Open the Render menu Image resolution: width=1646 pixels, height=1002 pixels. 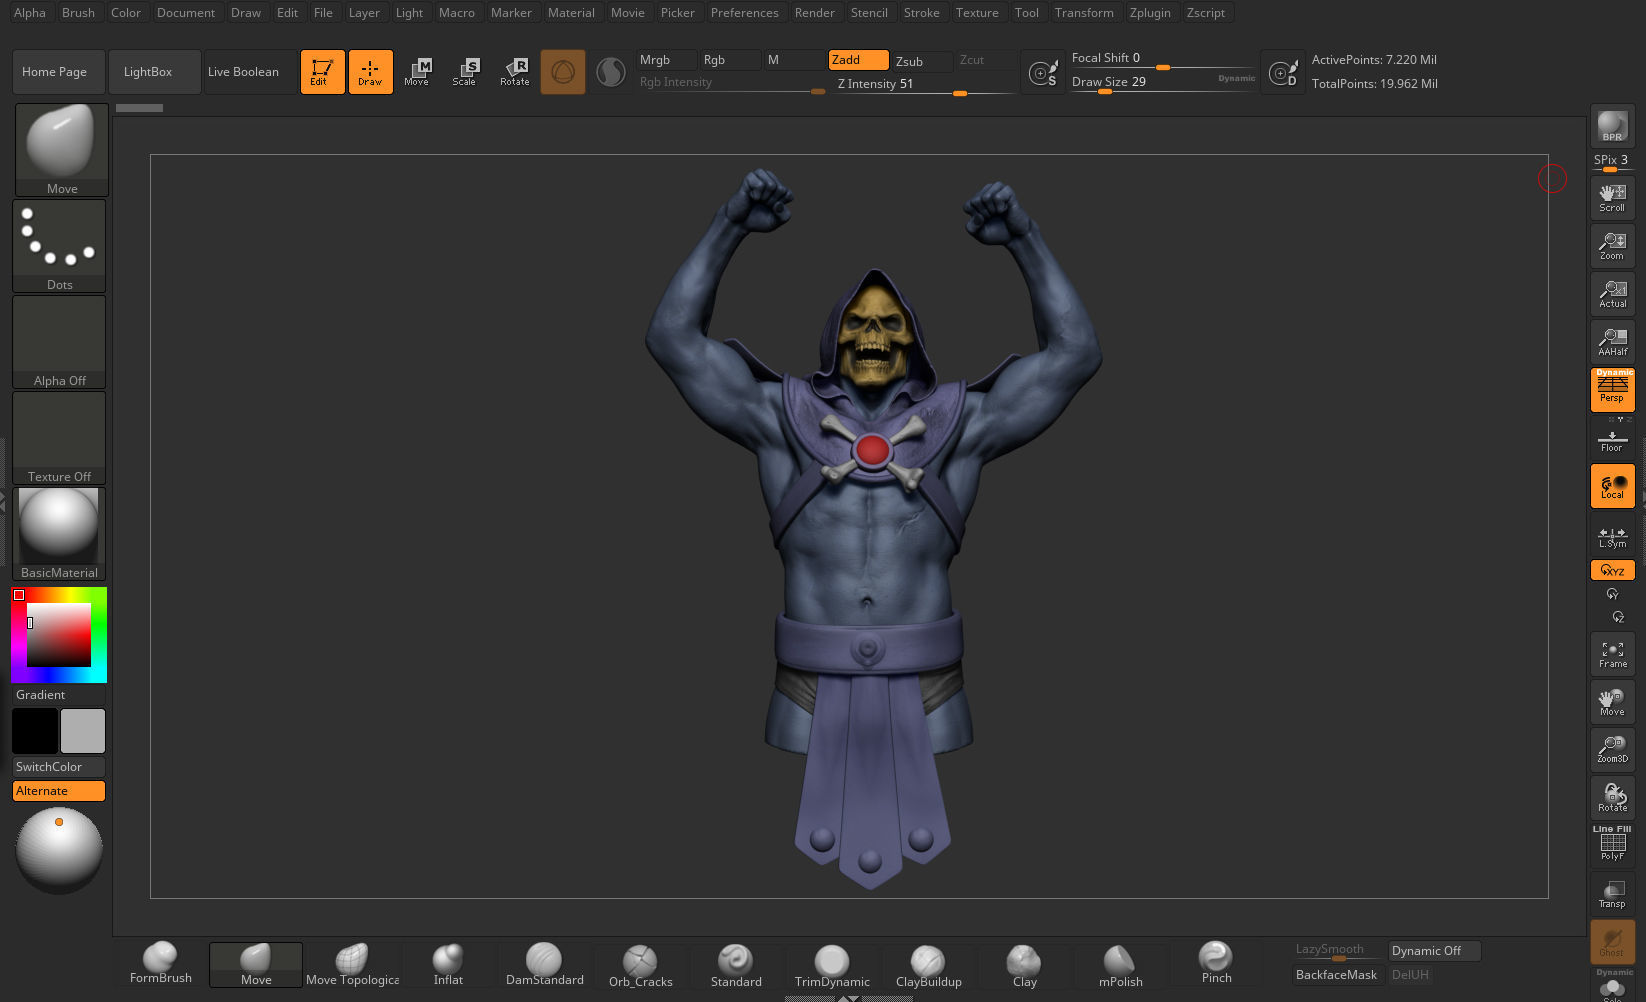pyautogui.click(x=814, y=13)
